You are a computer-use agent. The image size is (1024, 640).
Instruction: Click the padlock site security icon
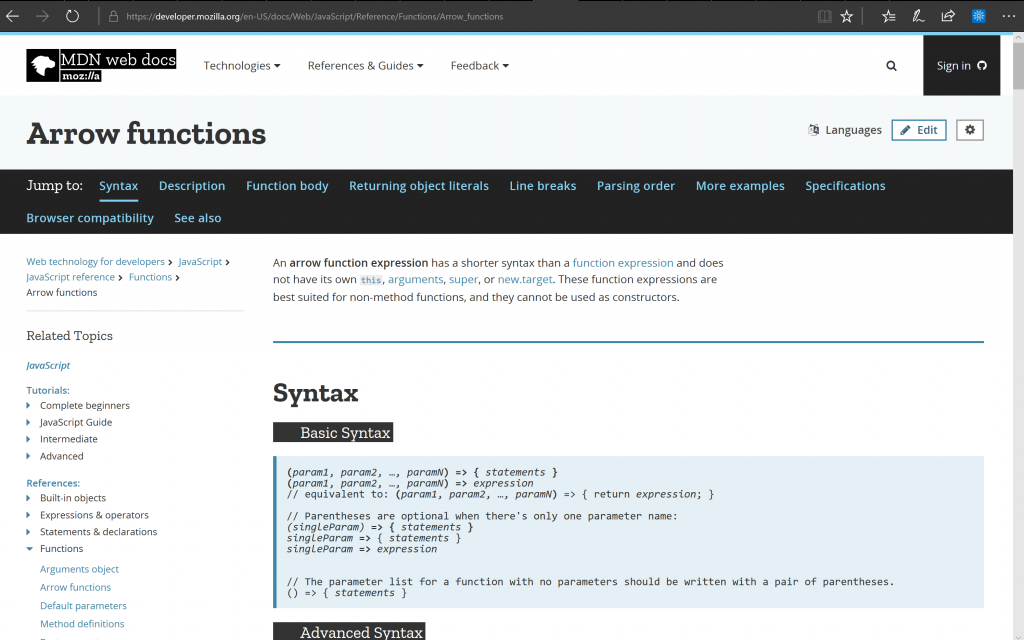click(x=113, y=16)
